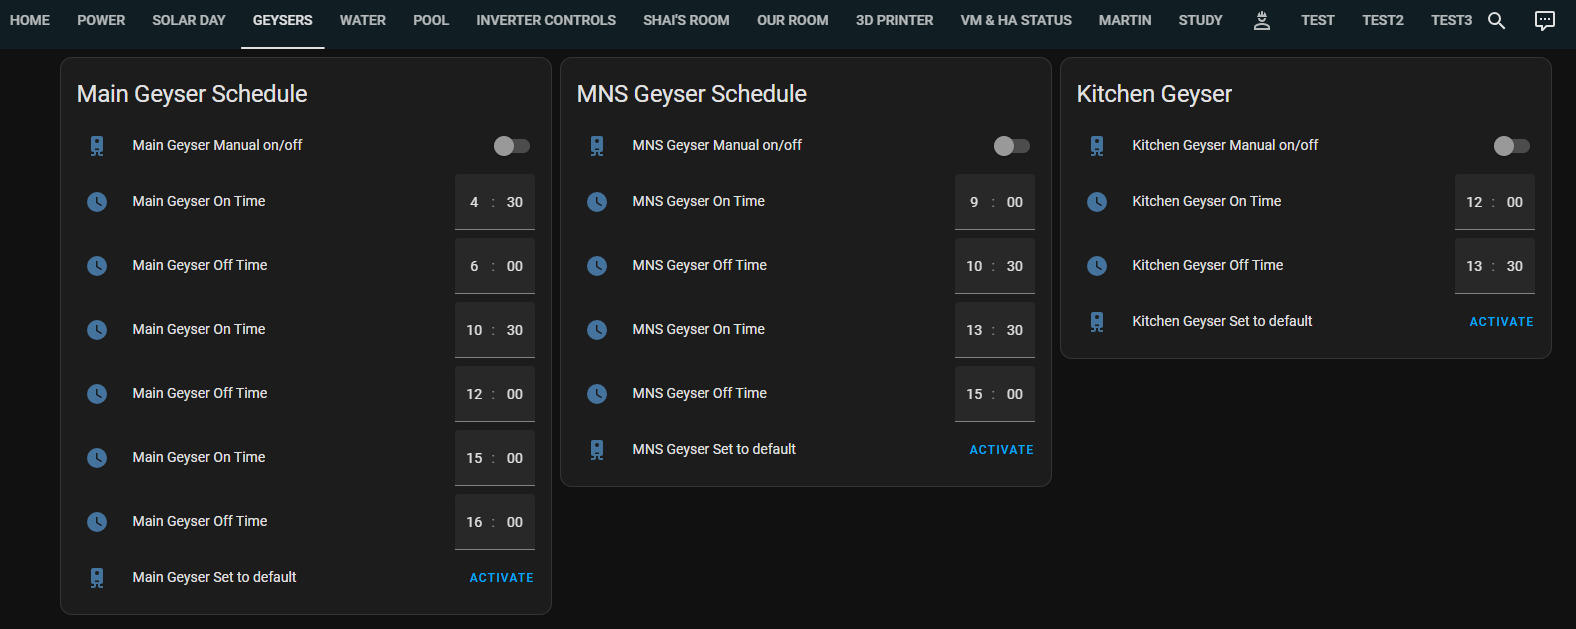Click minutes field of MNS Geyser Off Time 15:00

1015,394
